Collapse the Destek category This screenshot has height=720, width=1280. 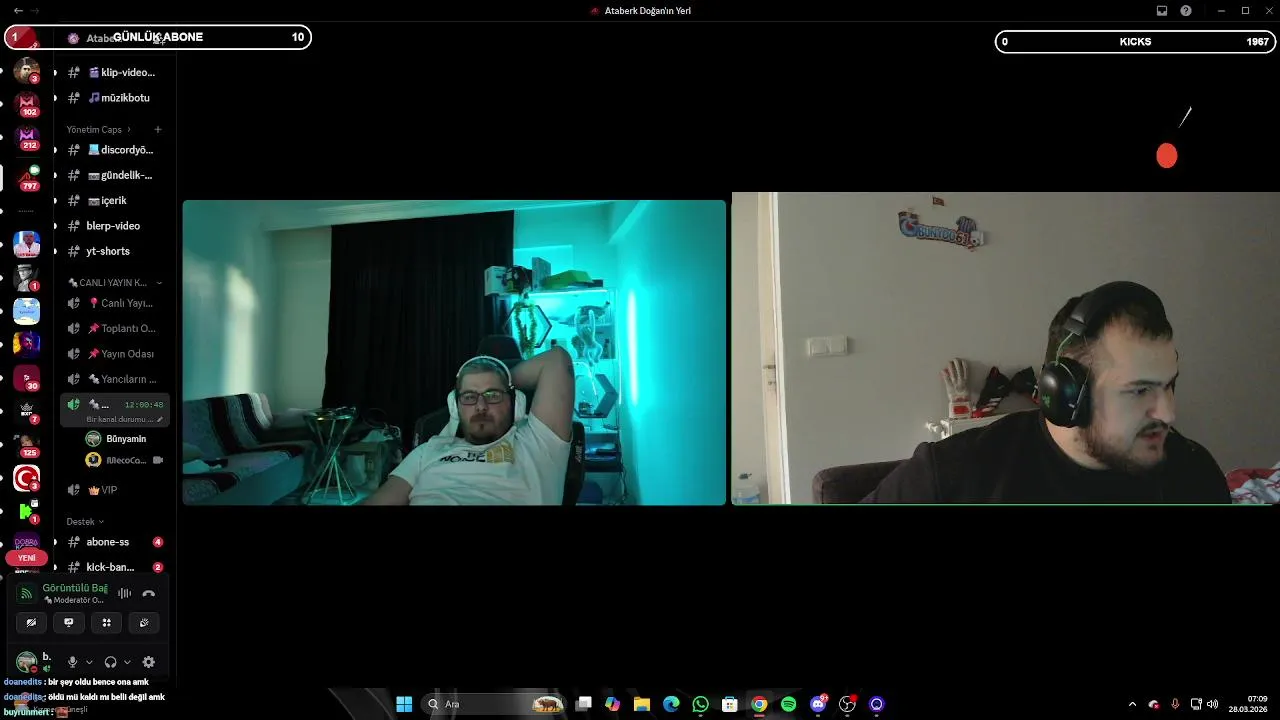(x=85, y=521)
